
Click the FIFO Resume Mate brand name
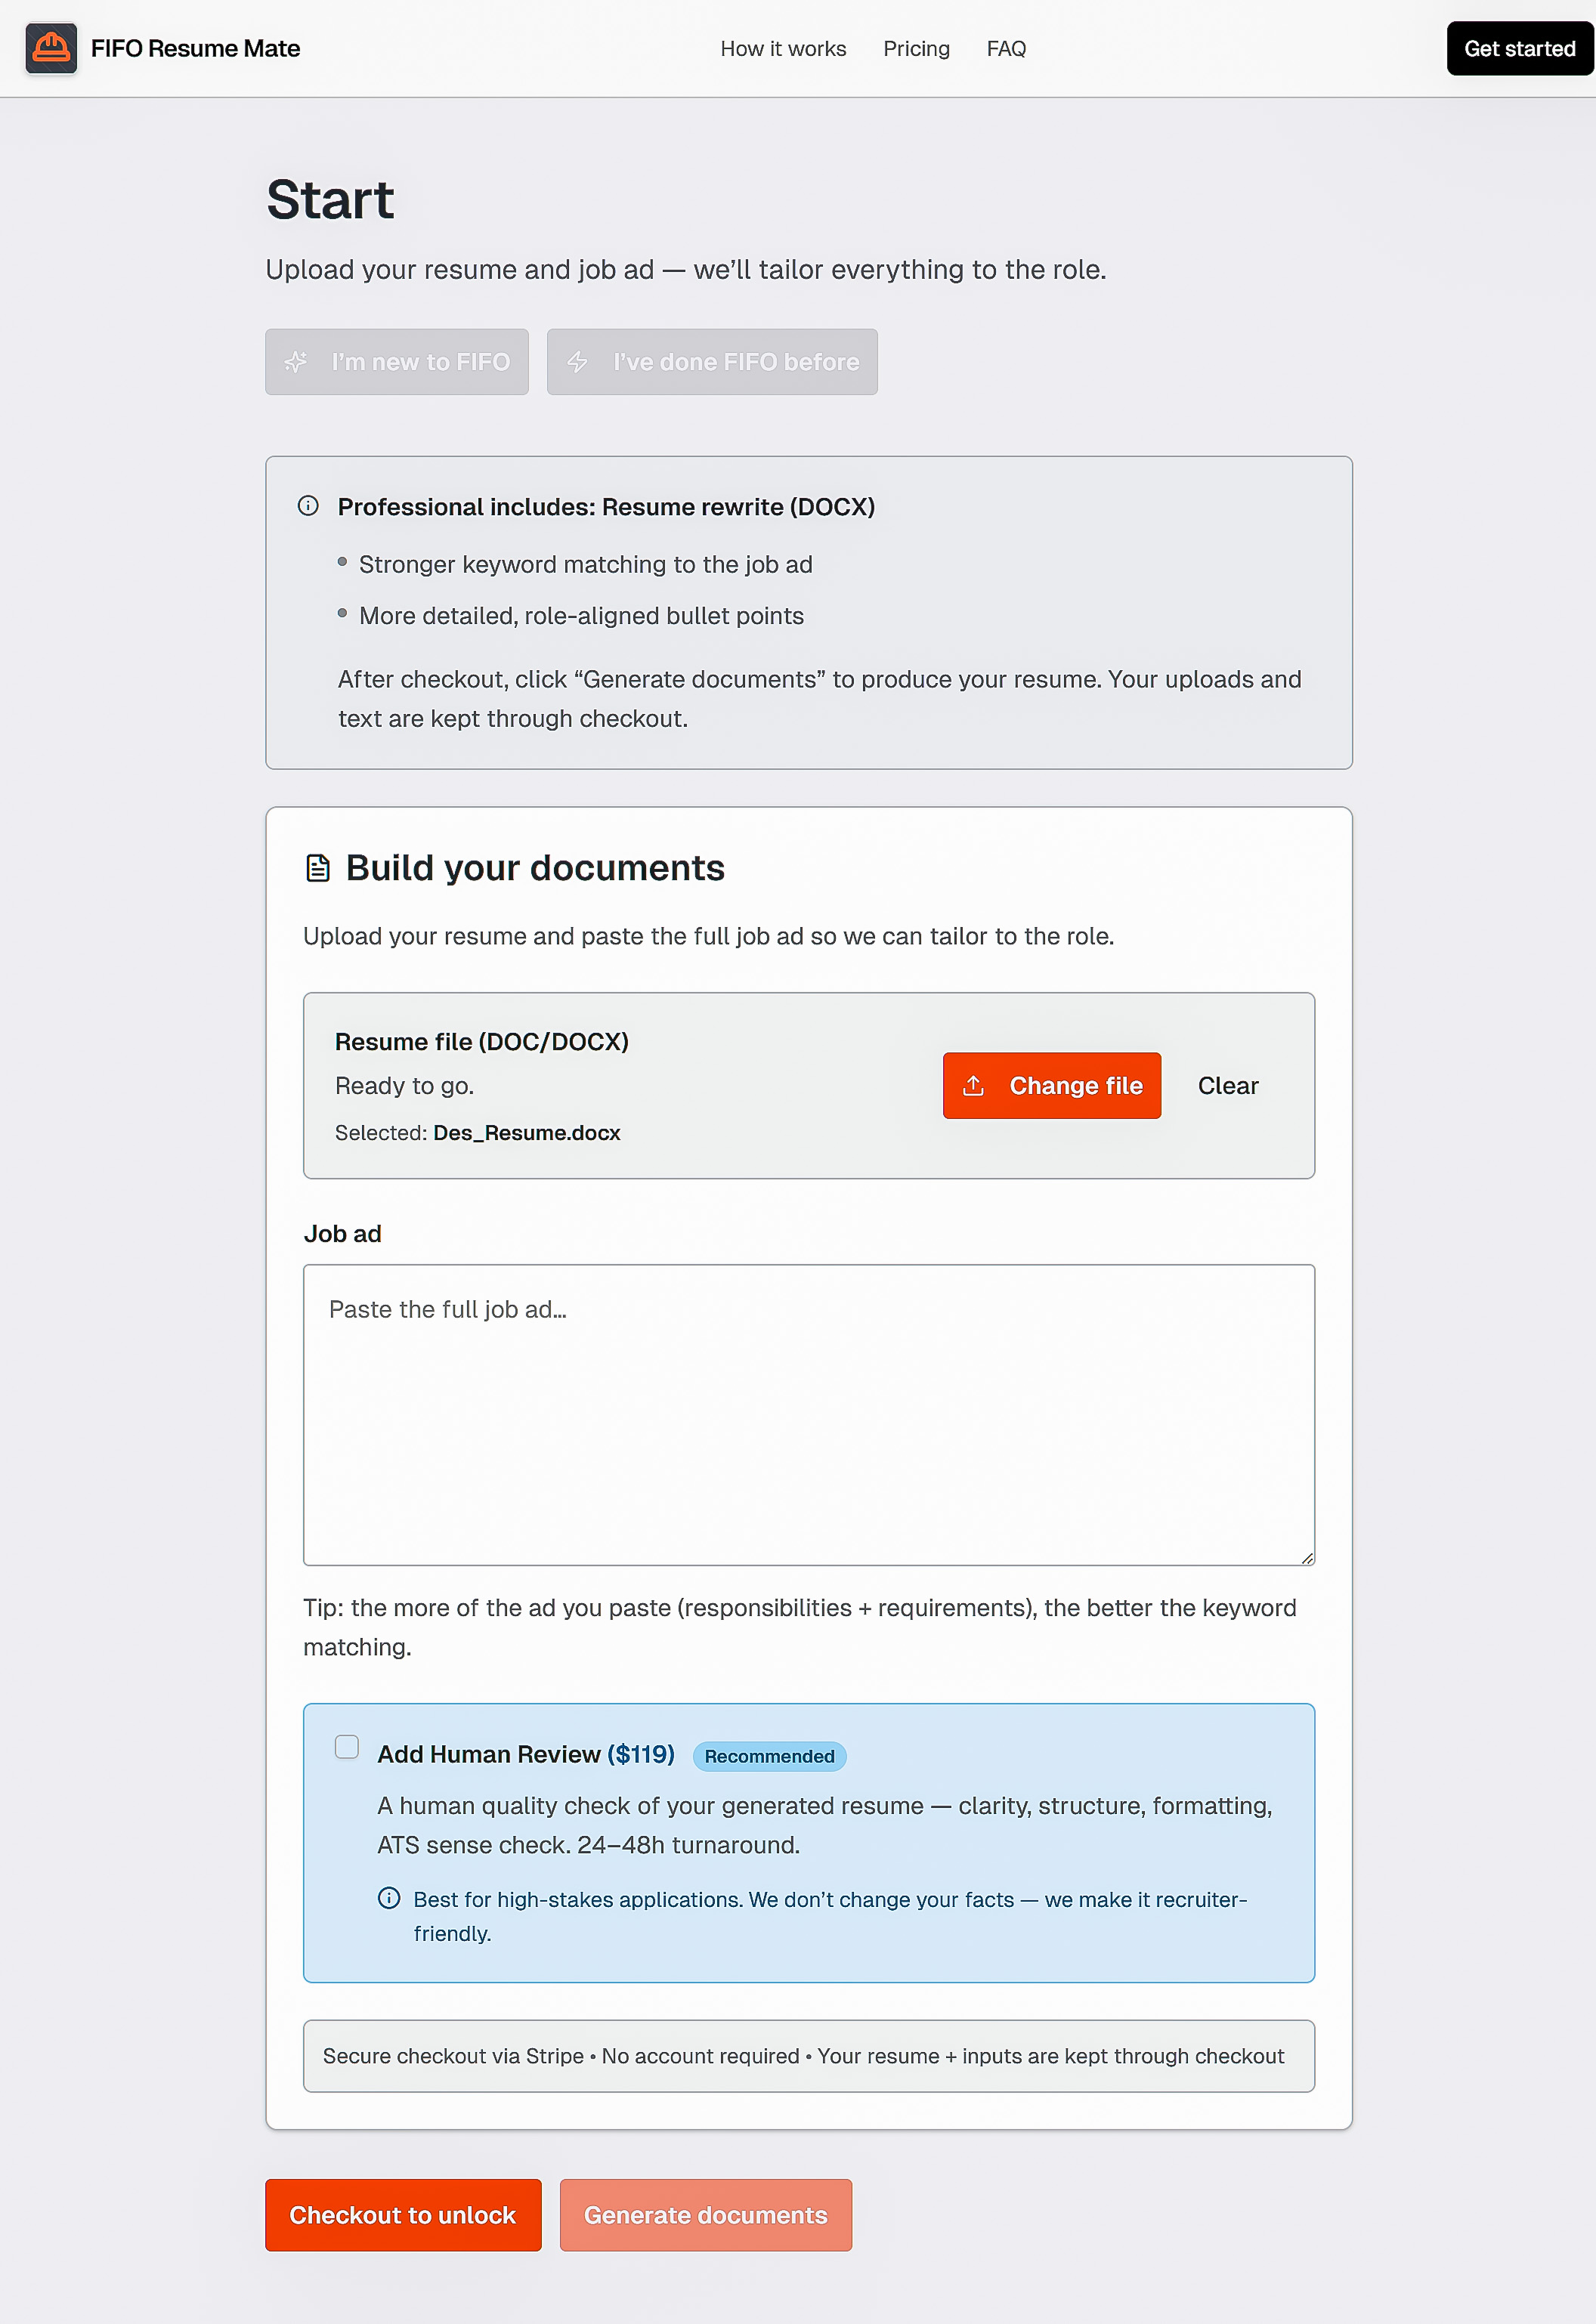pyautogui.click(x=195, y=49)
